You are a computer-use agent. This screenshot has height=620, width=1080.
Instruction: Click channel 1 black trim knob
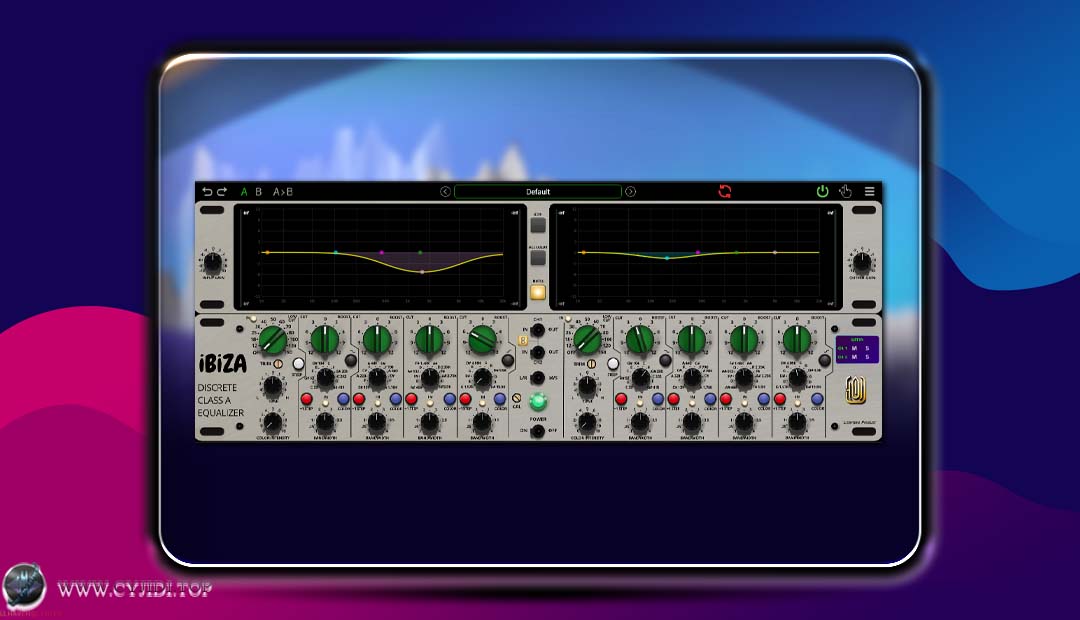pyautogui.click(x=273, y=387)
